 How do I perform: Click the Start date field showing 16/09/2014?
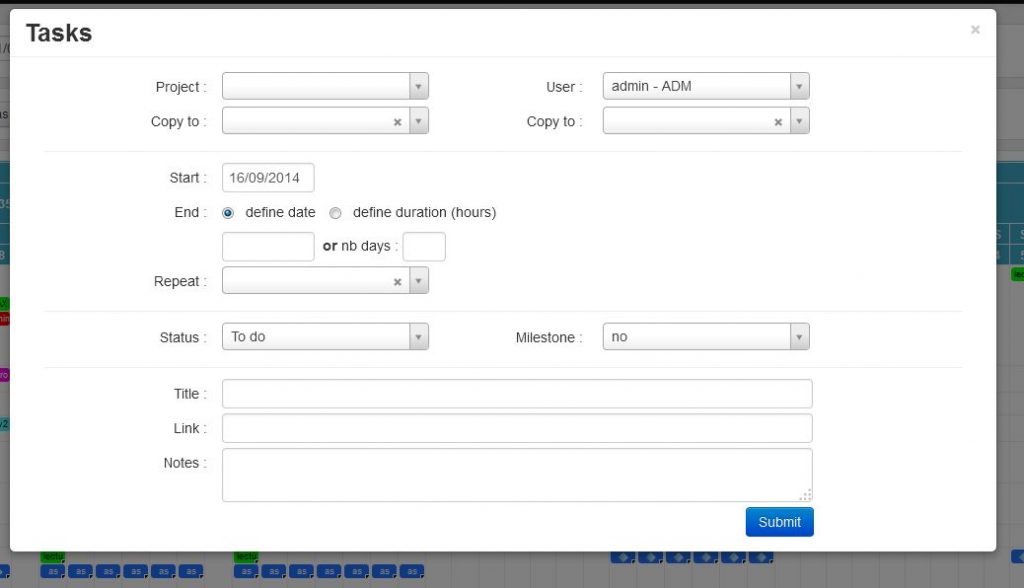[266, 177]
